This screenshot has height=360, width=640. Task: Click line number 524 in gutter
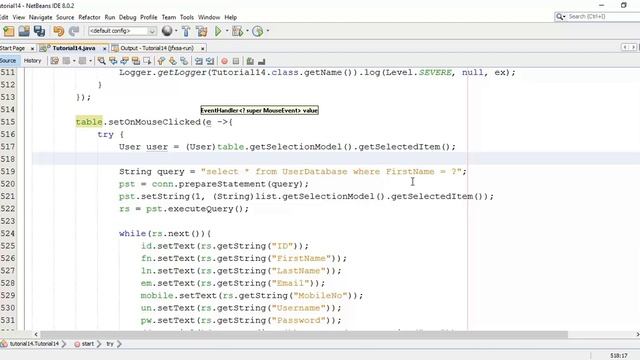(8, 233)
